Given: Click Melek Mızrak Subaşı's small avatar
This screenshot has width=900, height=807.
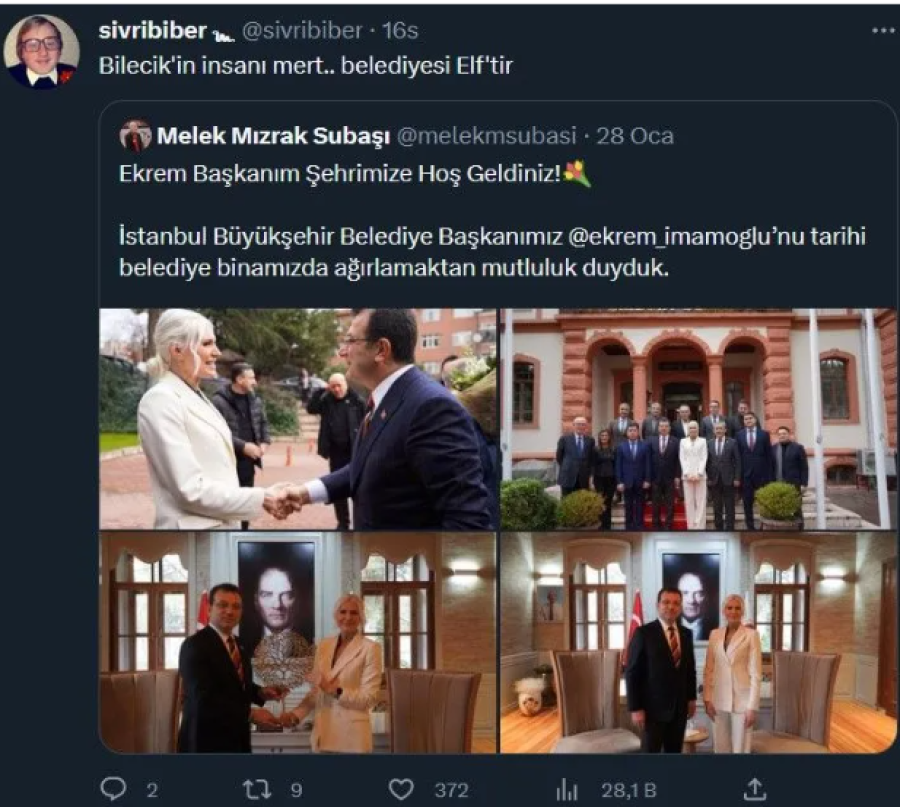Looking at the screenshot, I should click(135, 135).
